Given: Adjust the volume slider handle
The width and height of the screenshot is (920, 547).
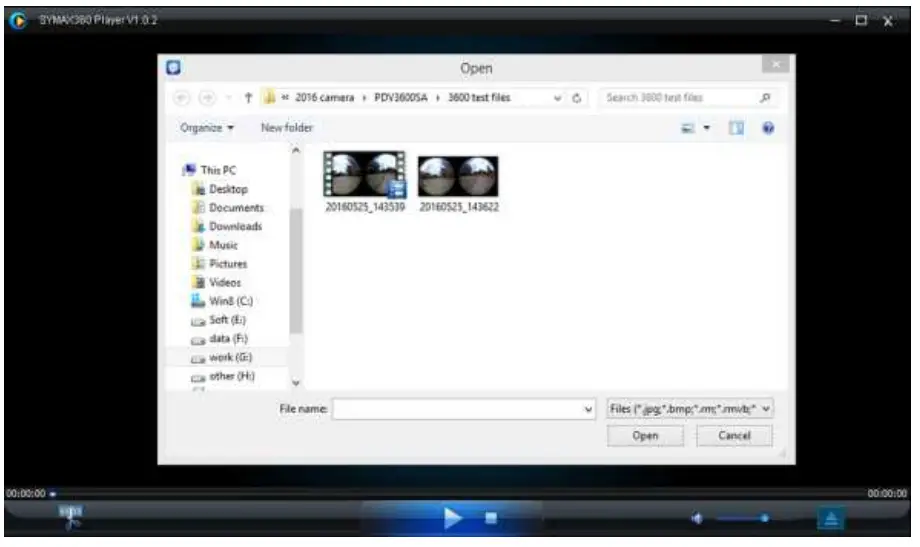Looking at the screenshot, I should pyautogui.click(x=765, y=518).
